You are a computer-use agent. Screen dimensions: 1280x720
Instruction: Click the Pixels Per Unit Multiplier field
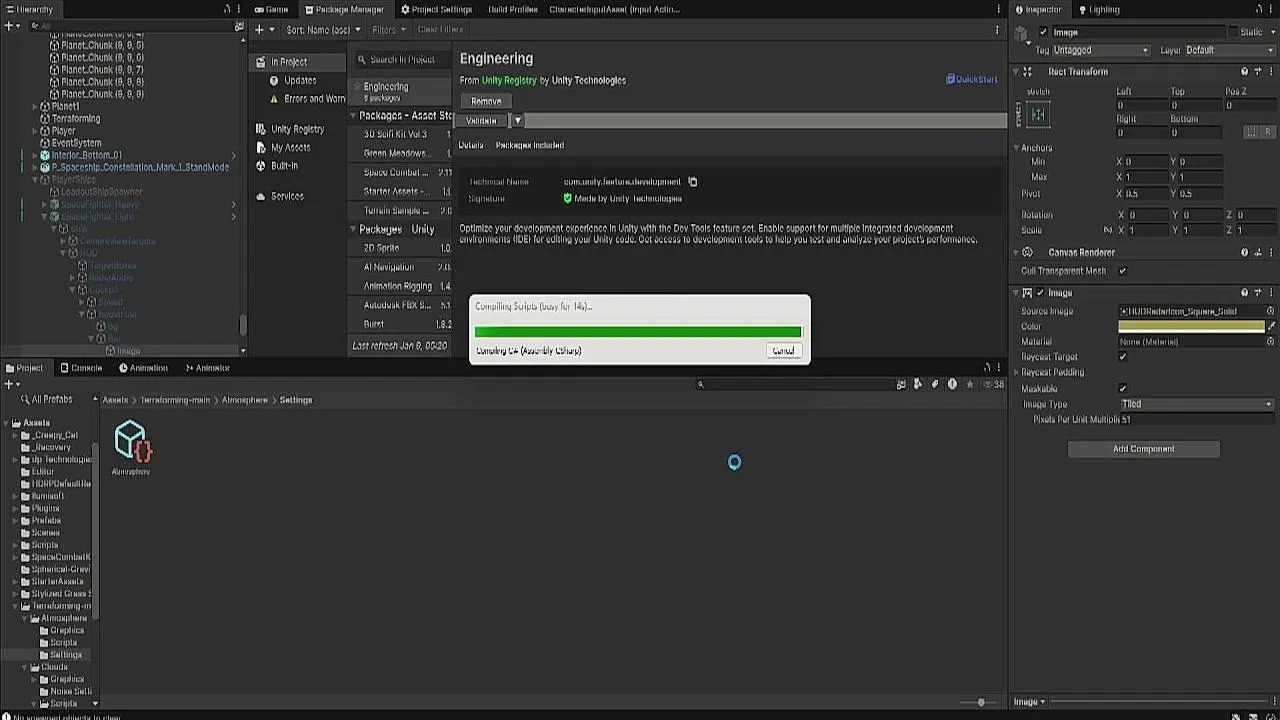point(1197,420)
